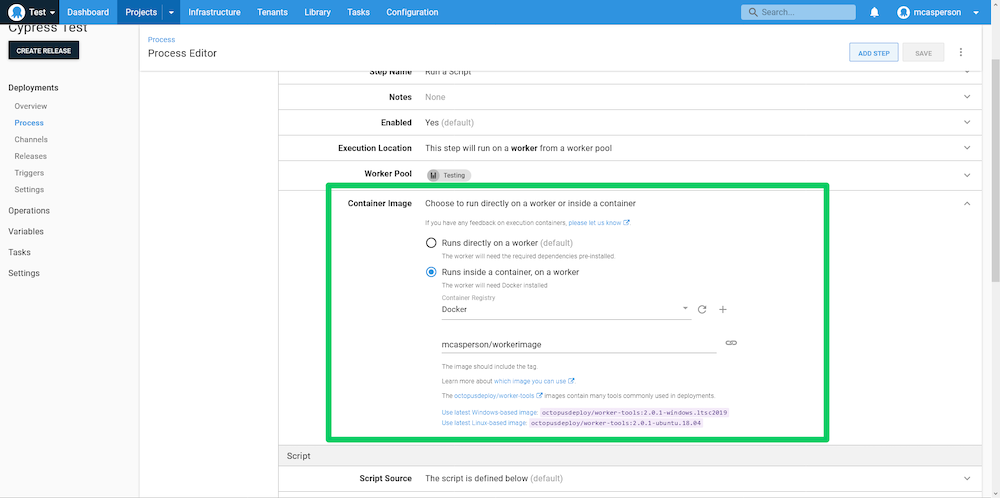Go to Variables in the sidebar

click(x=26, y=231)
